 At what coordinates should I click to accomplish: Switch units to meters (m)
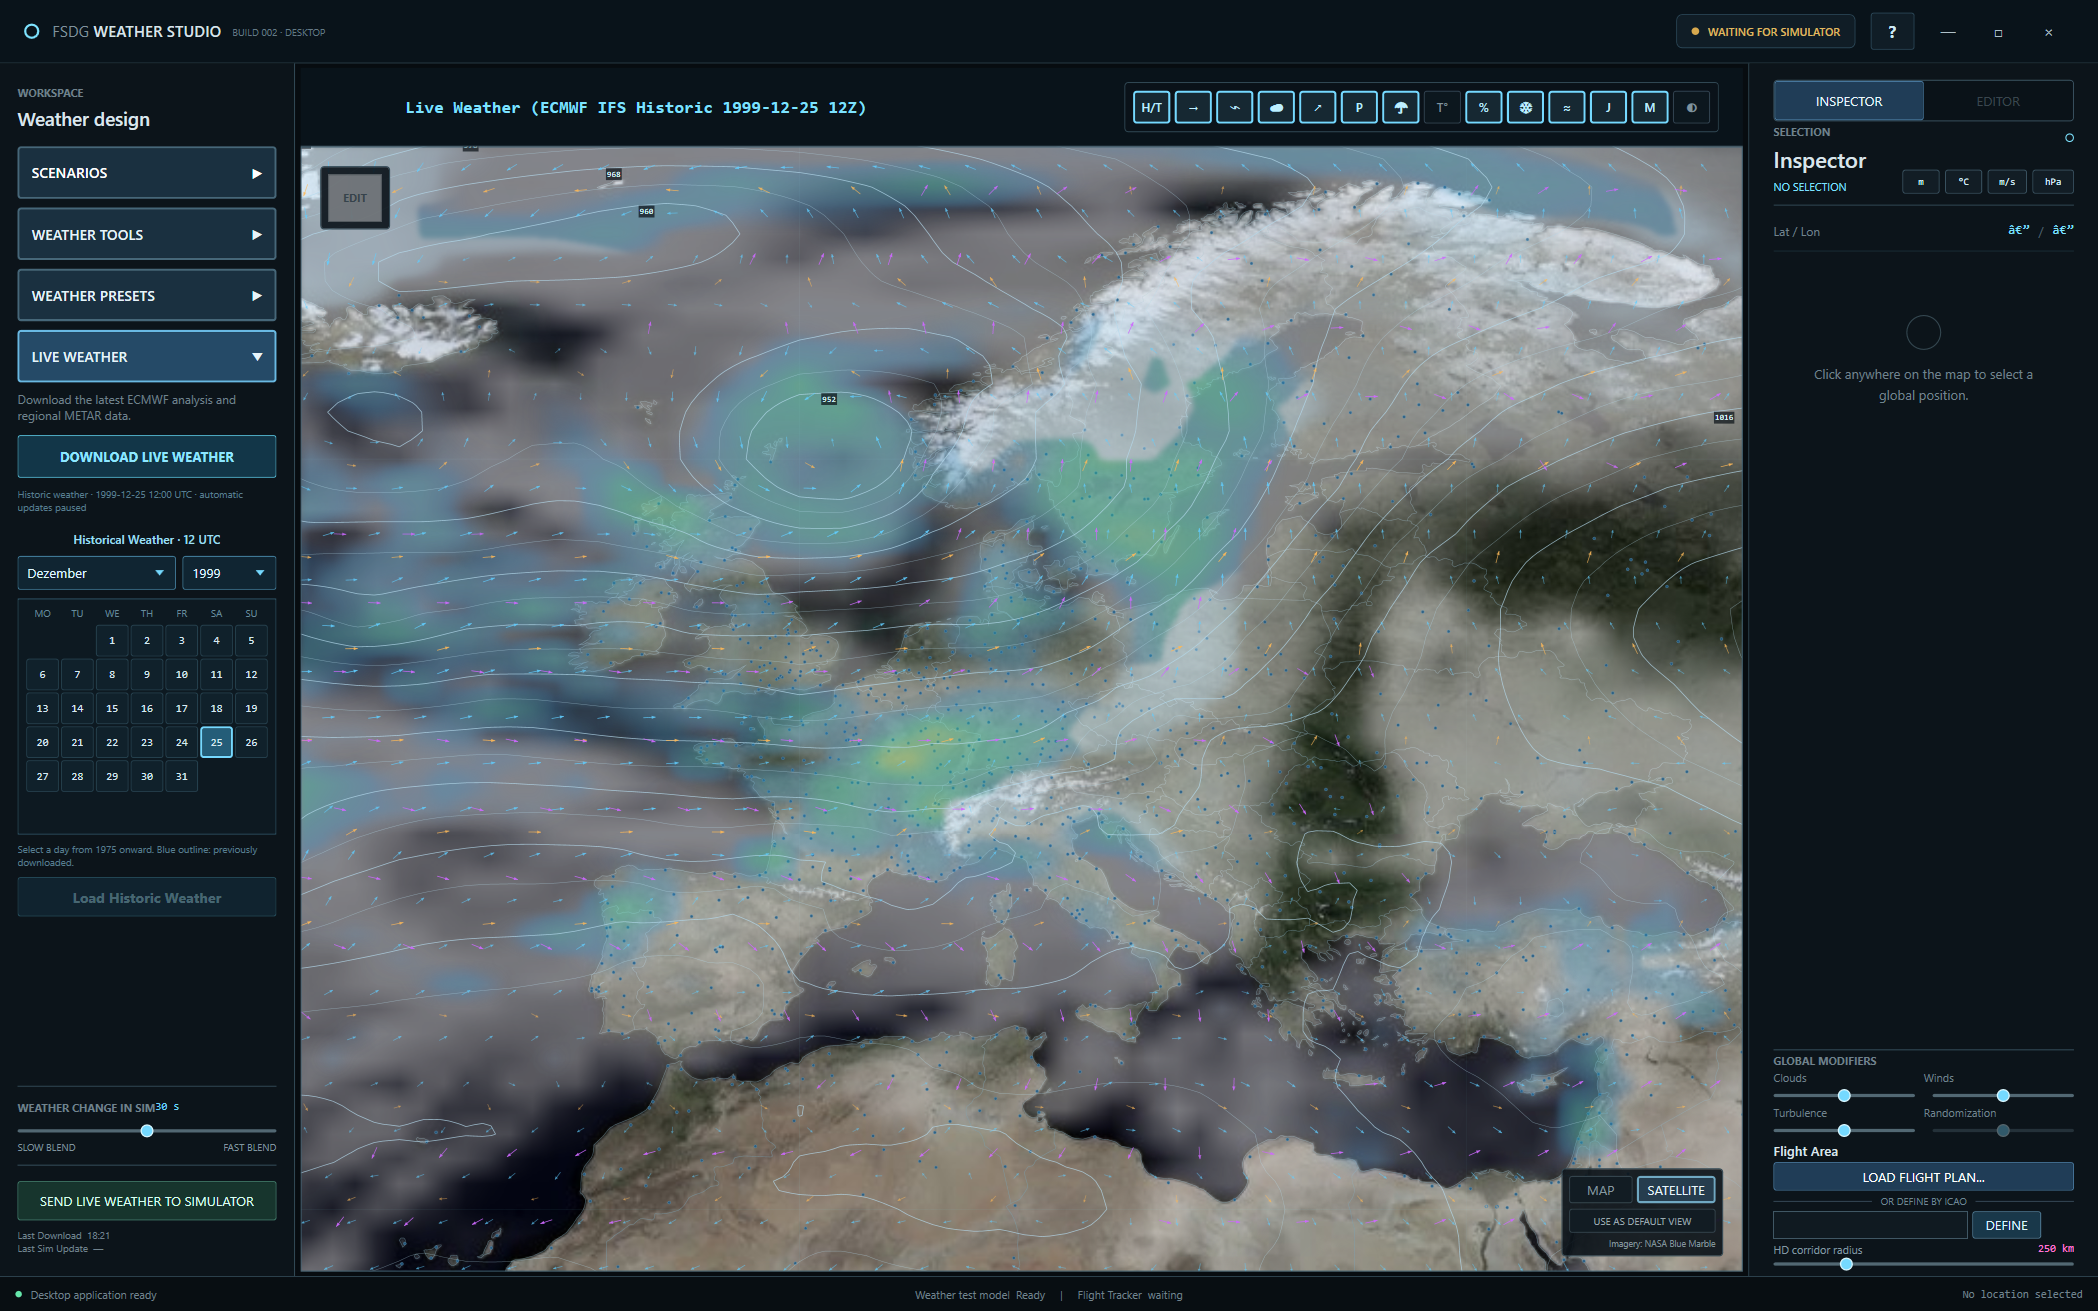(x=1920, y=182)
